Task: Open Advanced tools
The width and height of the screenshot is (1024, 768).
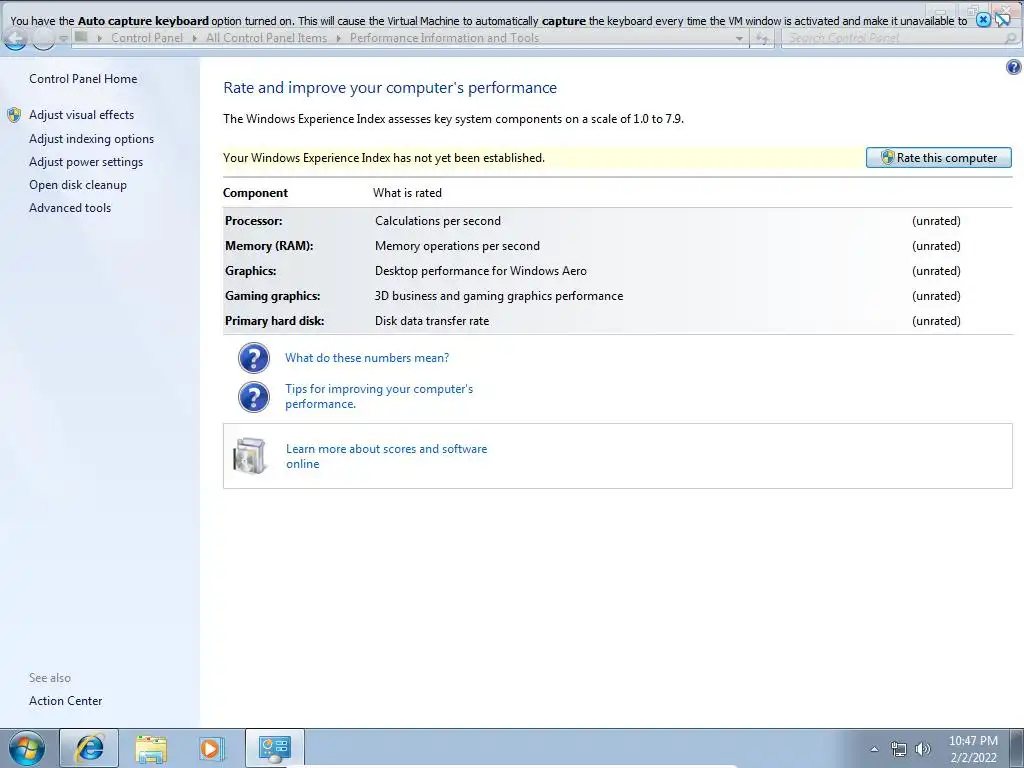Action: pos(70,208)
